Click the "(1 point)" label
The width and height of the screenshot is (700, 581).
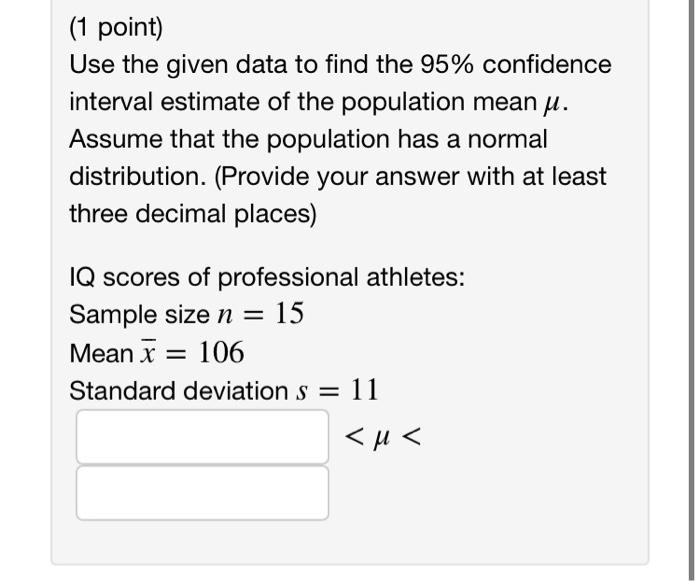(116, 28)
